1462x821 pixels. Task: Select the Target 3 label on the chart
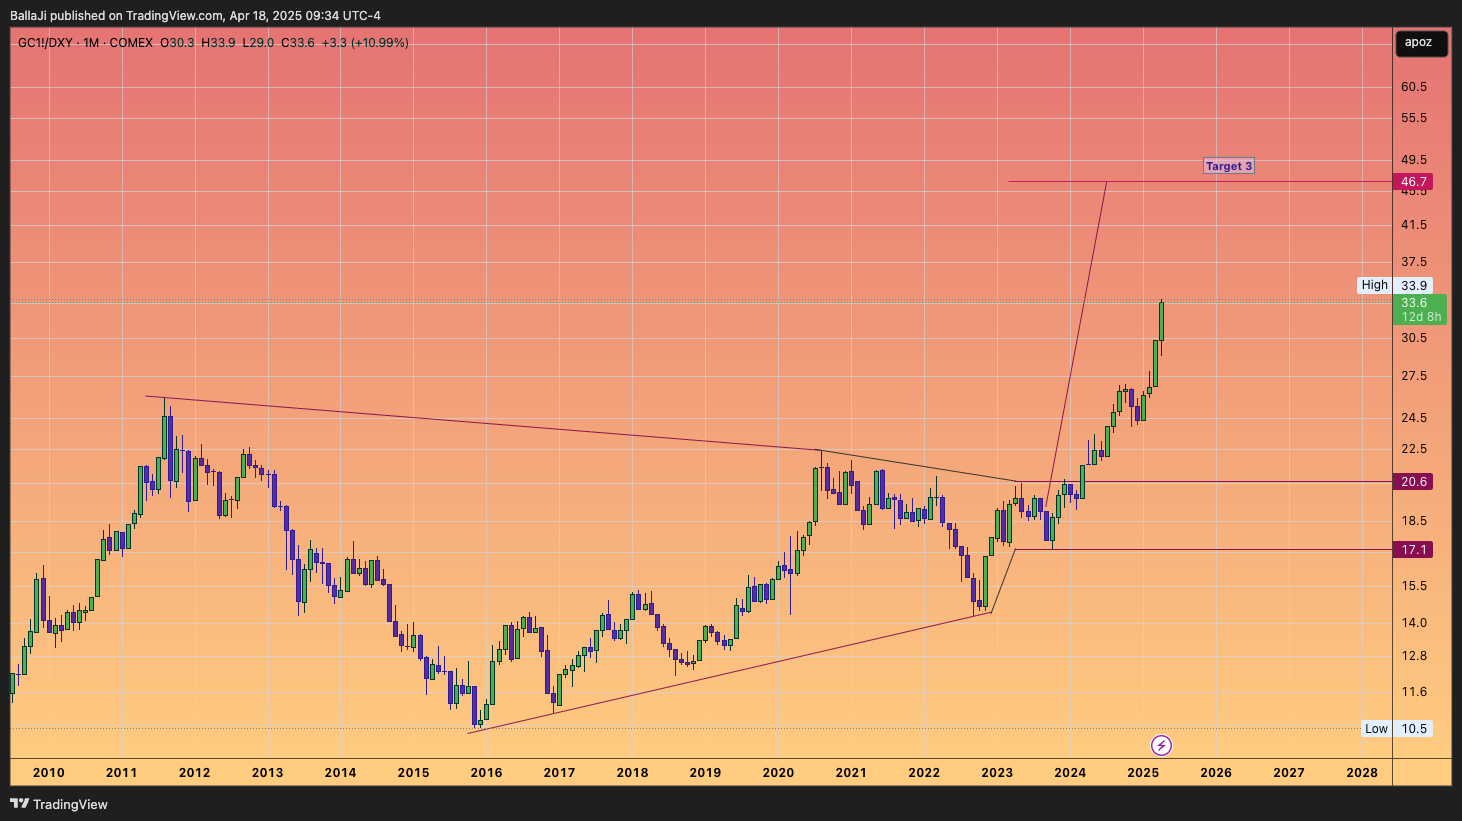pos(1228,166)
